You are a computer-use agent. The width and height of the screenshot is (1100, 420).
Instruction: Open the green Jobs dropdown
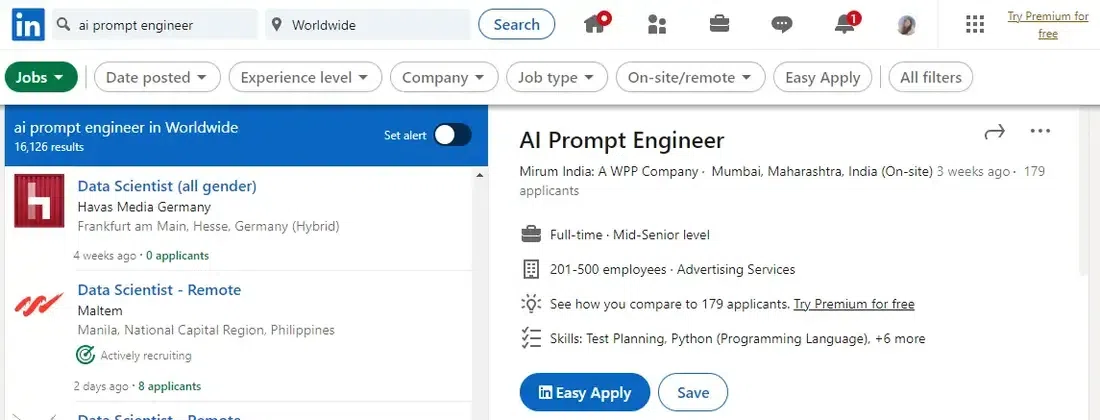pos(41,77)
